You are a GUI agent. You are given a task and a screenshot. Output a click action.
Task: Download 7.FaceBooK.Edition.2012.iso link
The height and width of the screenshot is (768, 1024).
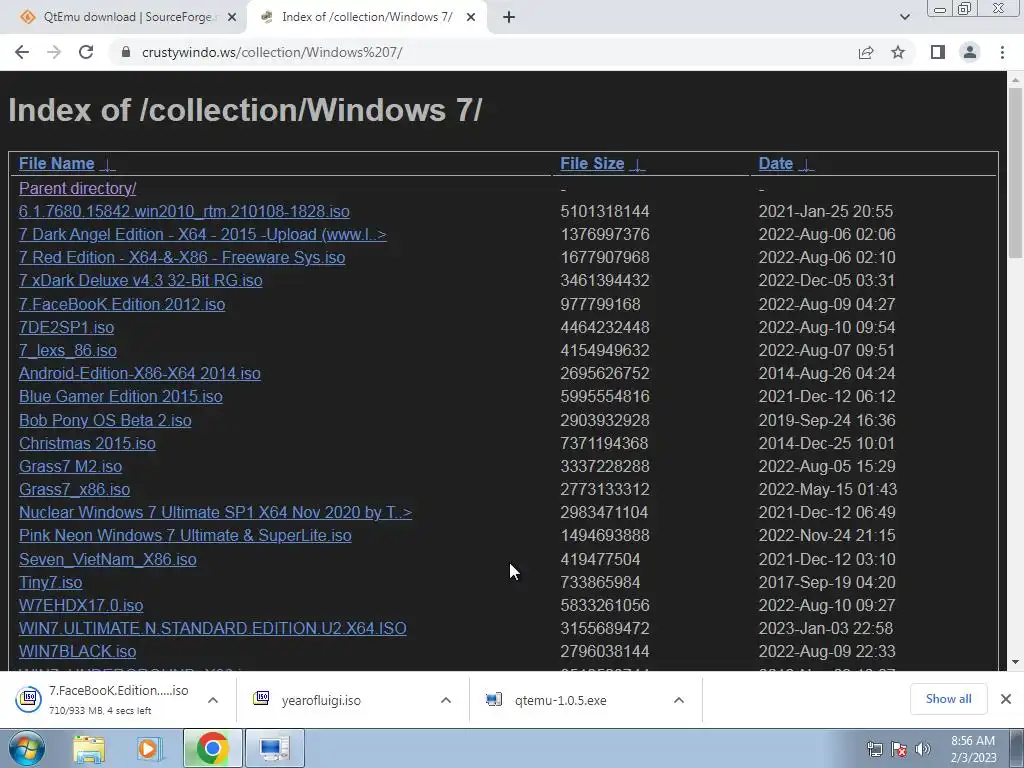pos(122,304)
